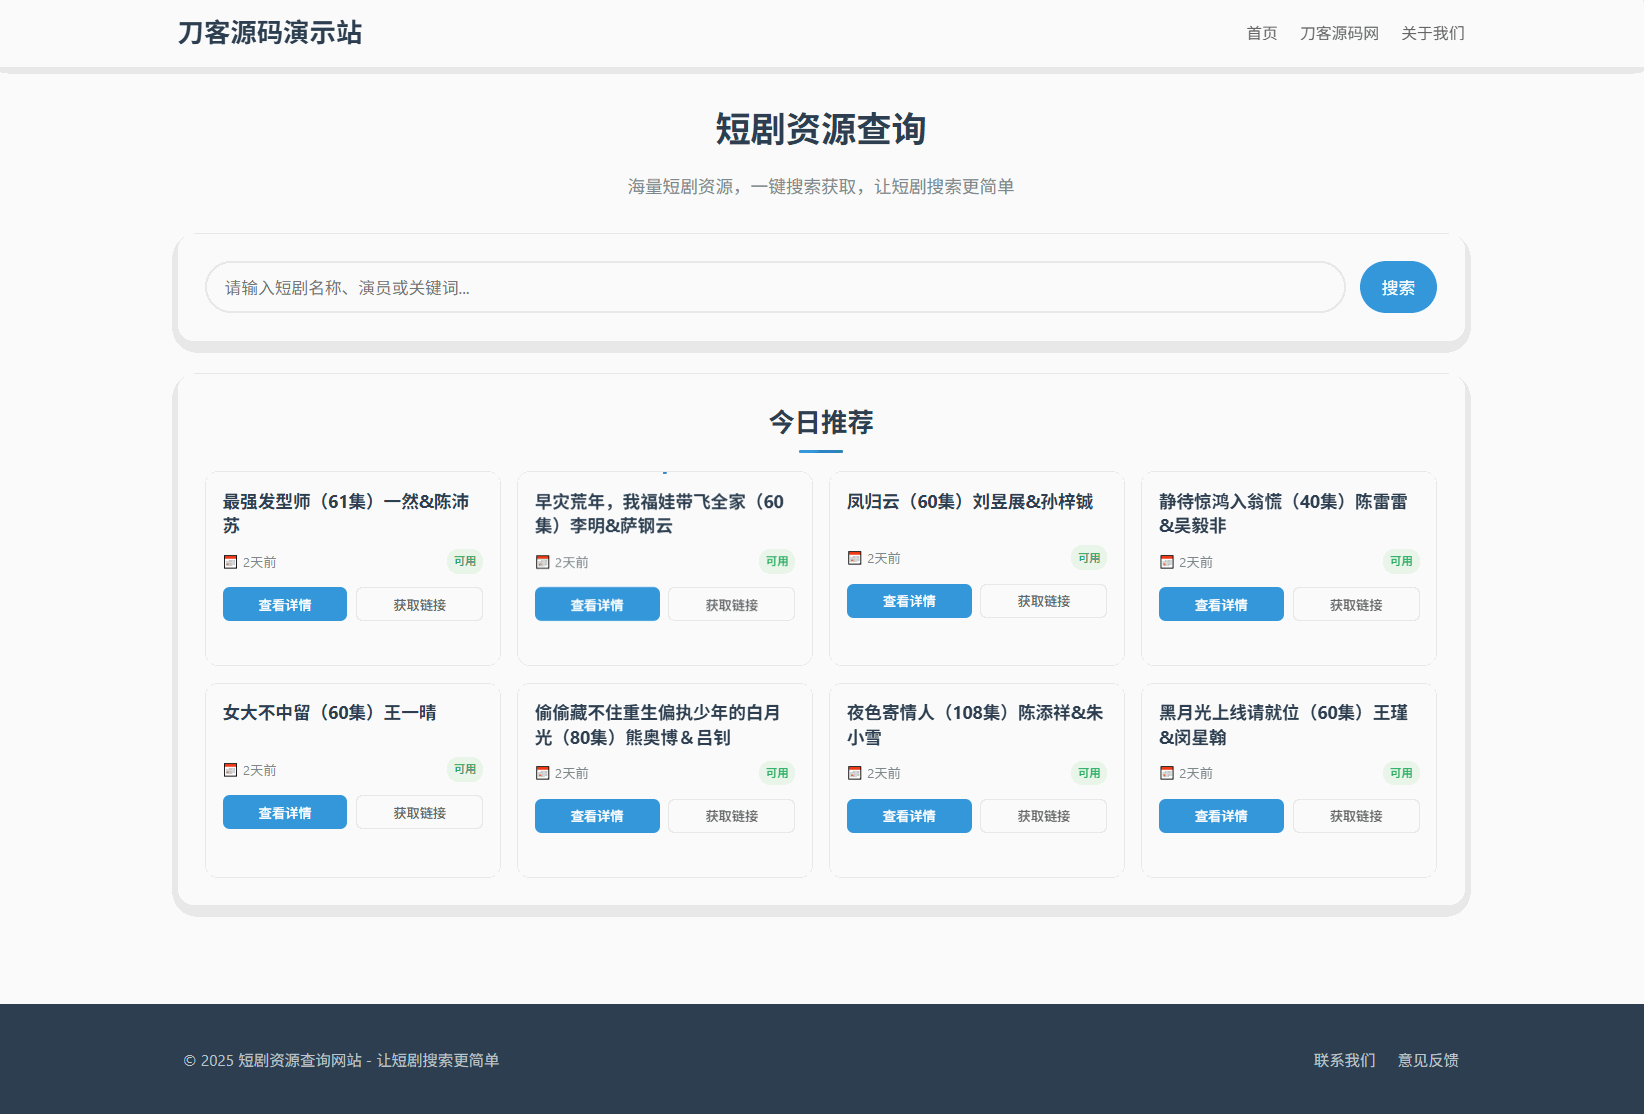The width and height of the screenshot is (1644, 1114).
Task: Click calendar icon on 最强发型师 card
Action: click(230, 562)
